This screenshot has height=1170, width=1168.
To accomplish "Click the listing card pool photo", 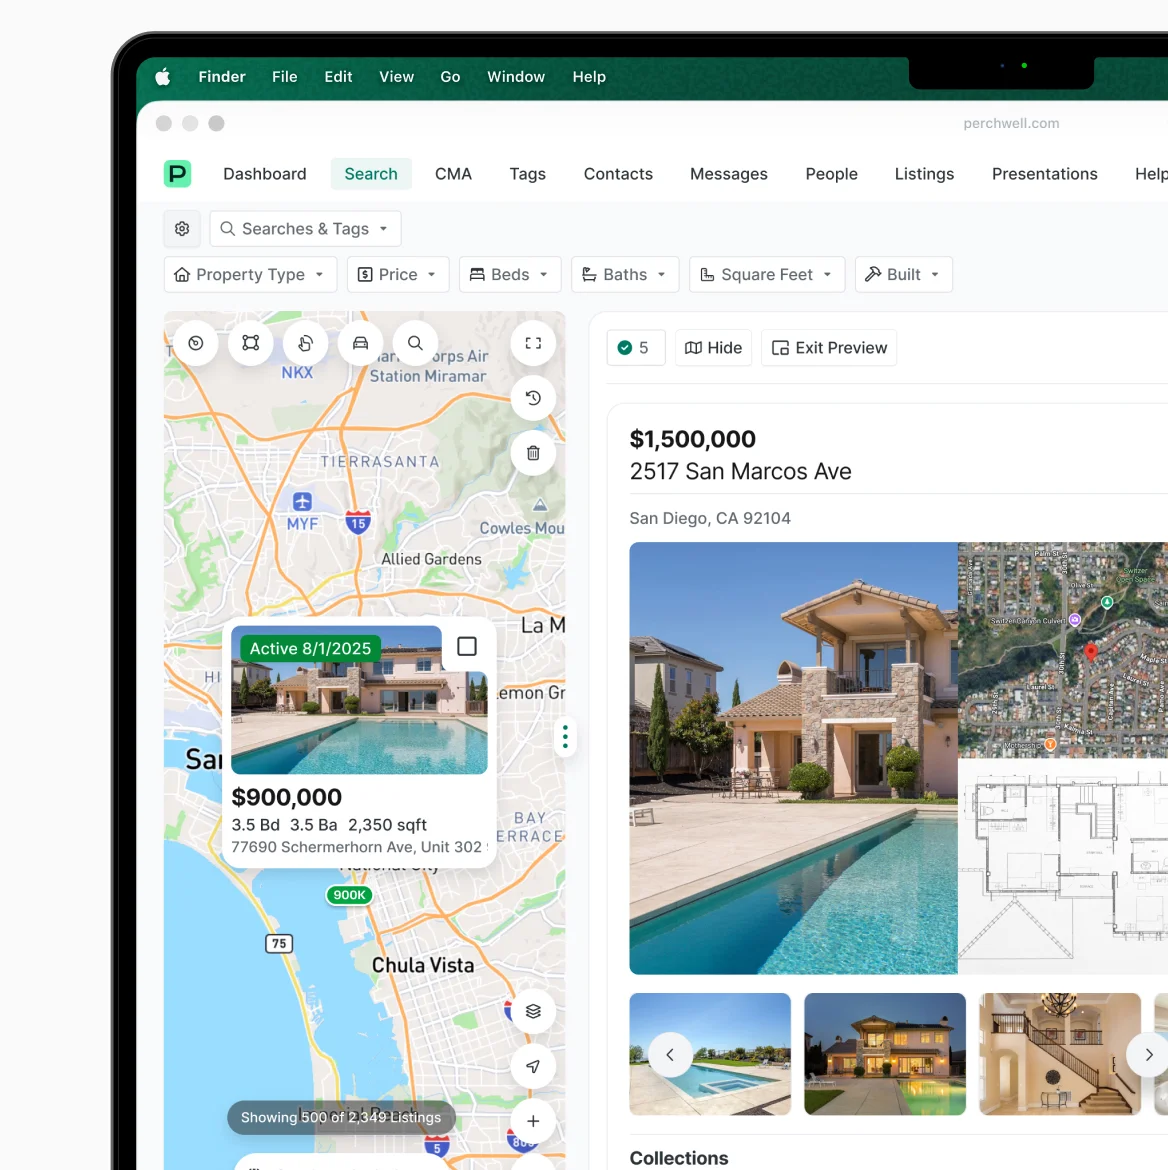I will [359, 700].
